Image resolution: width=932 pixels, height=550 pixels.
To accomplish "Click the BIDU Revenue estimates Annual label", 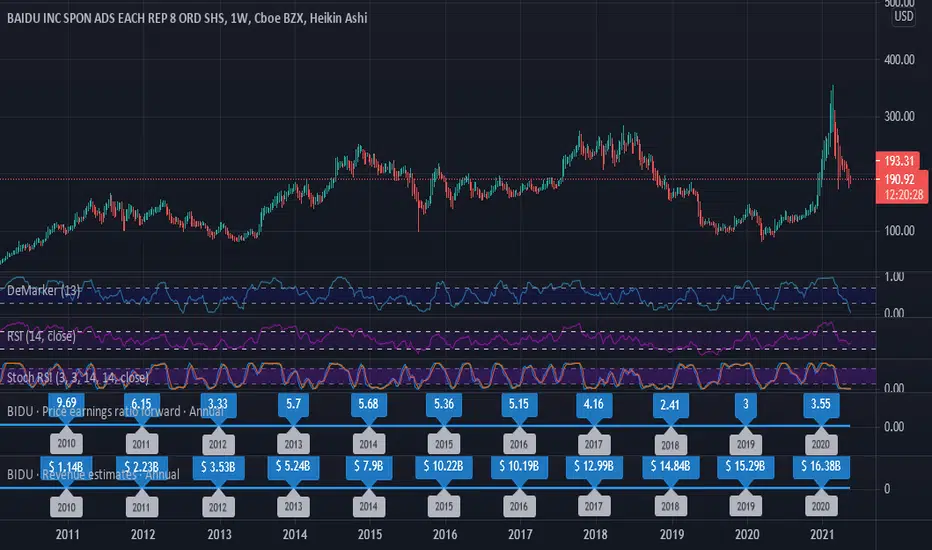I will (x=93, y=474).
